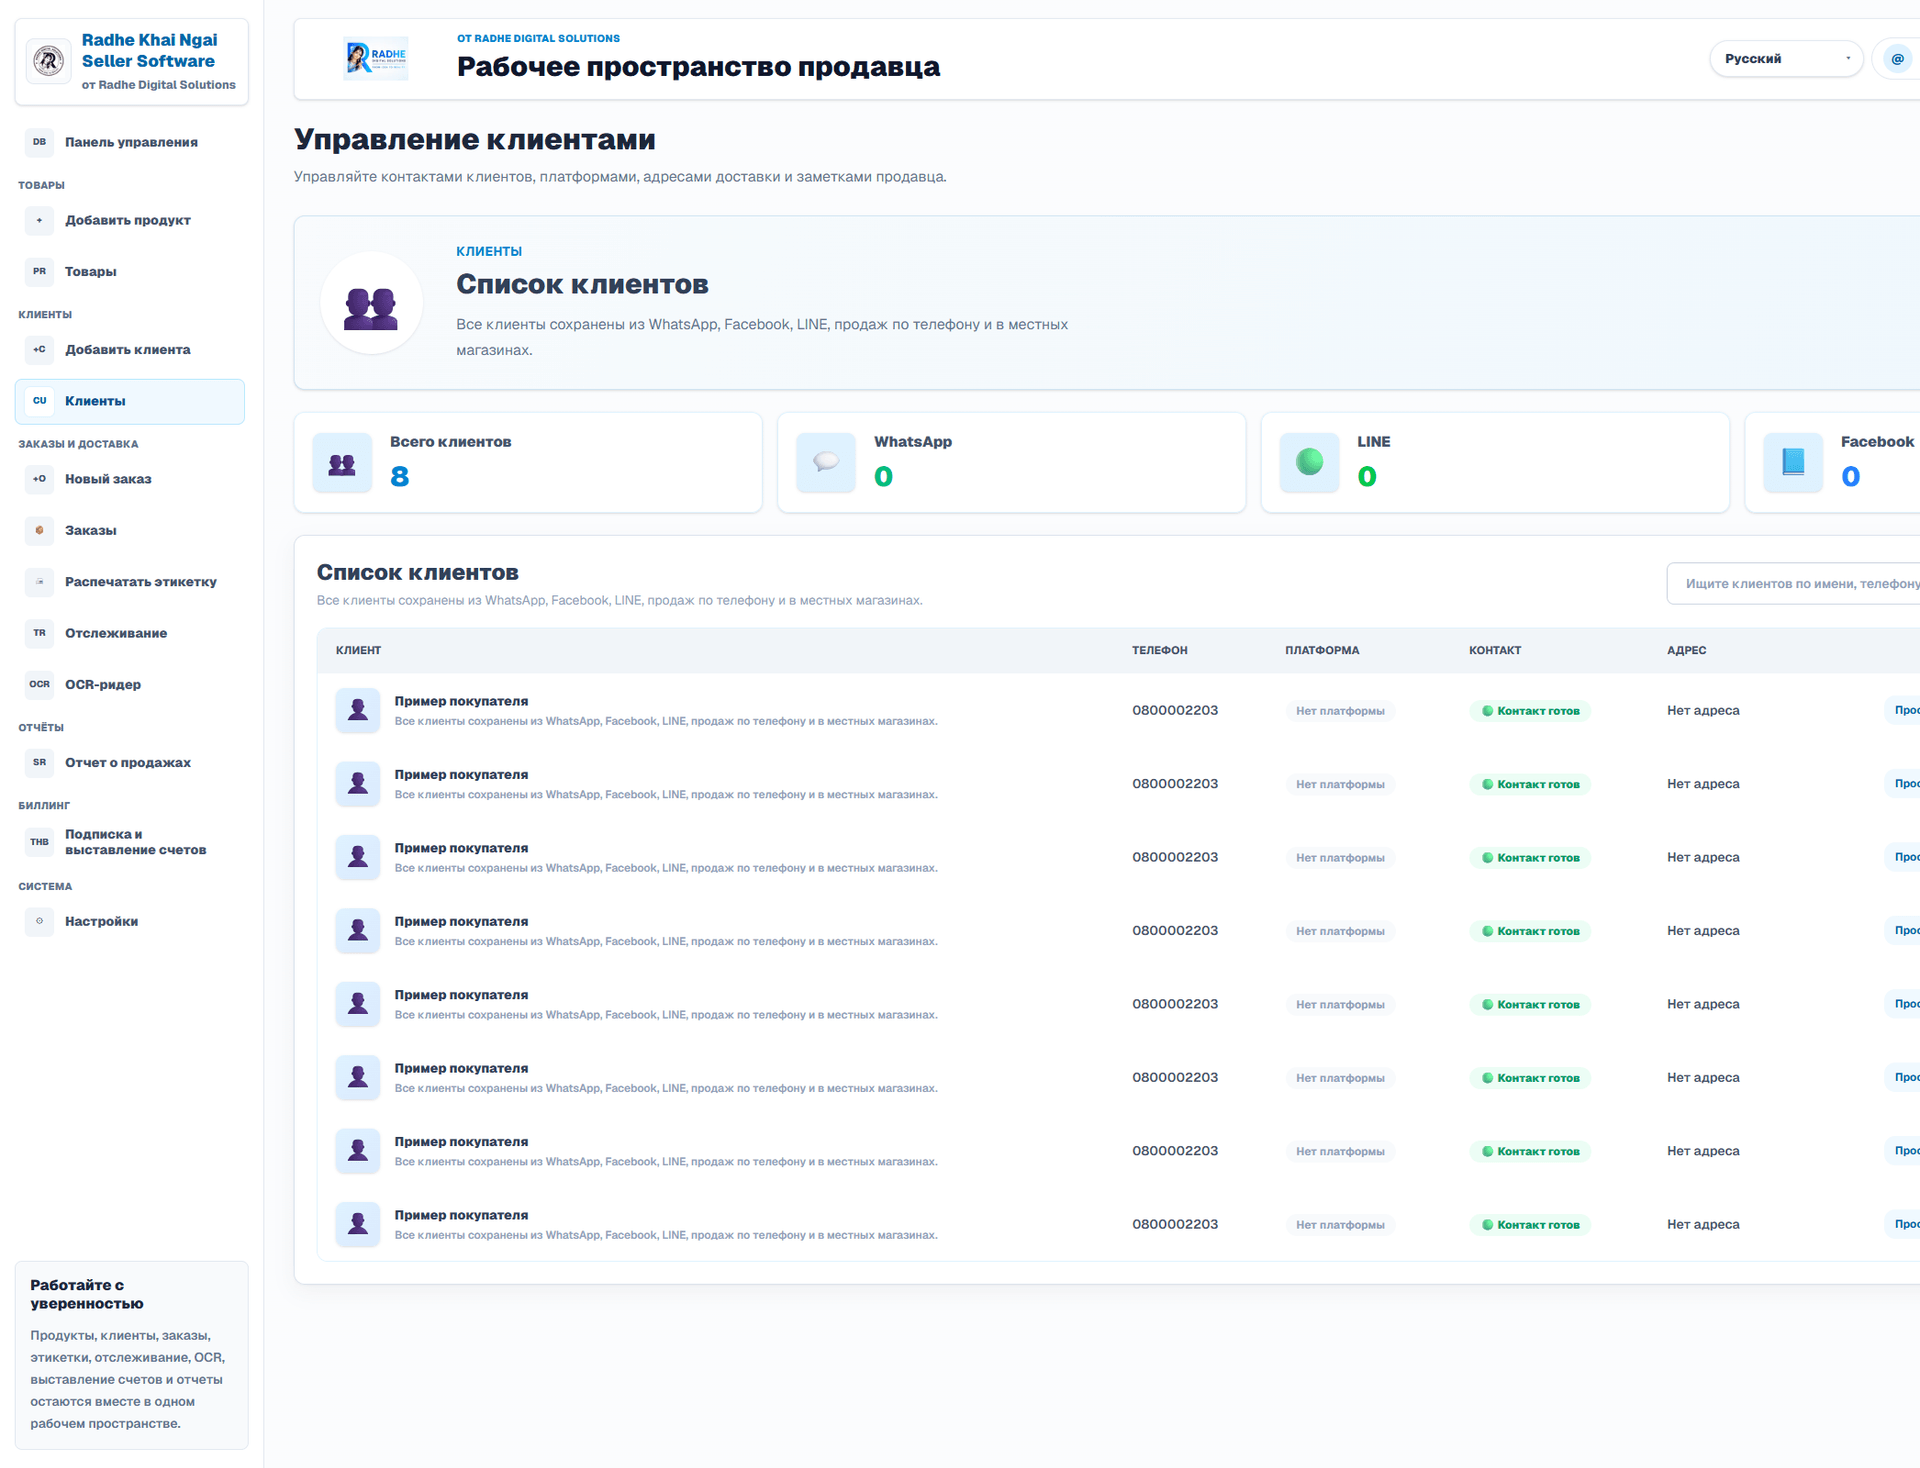Click the КОНТАКТ column header
Viewport: 1920px width, 1468px height.
(1495, 650)
